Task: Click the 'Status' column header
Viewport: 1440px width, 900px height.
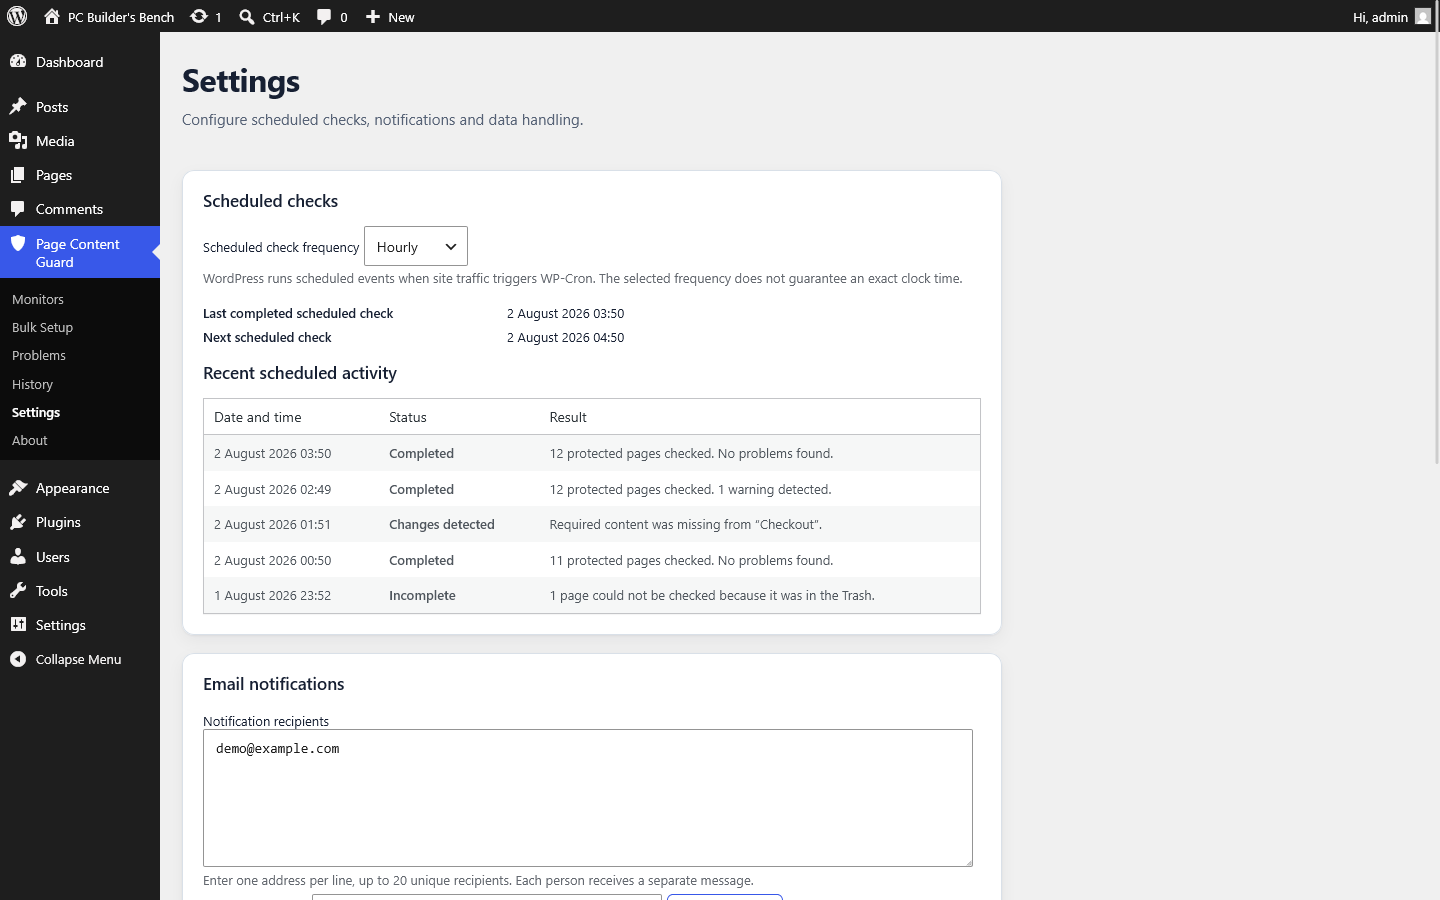Action: (x=408, y=417)
